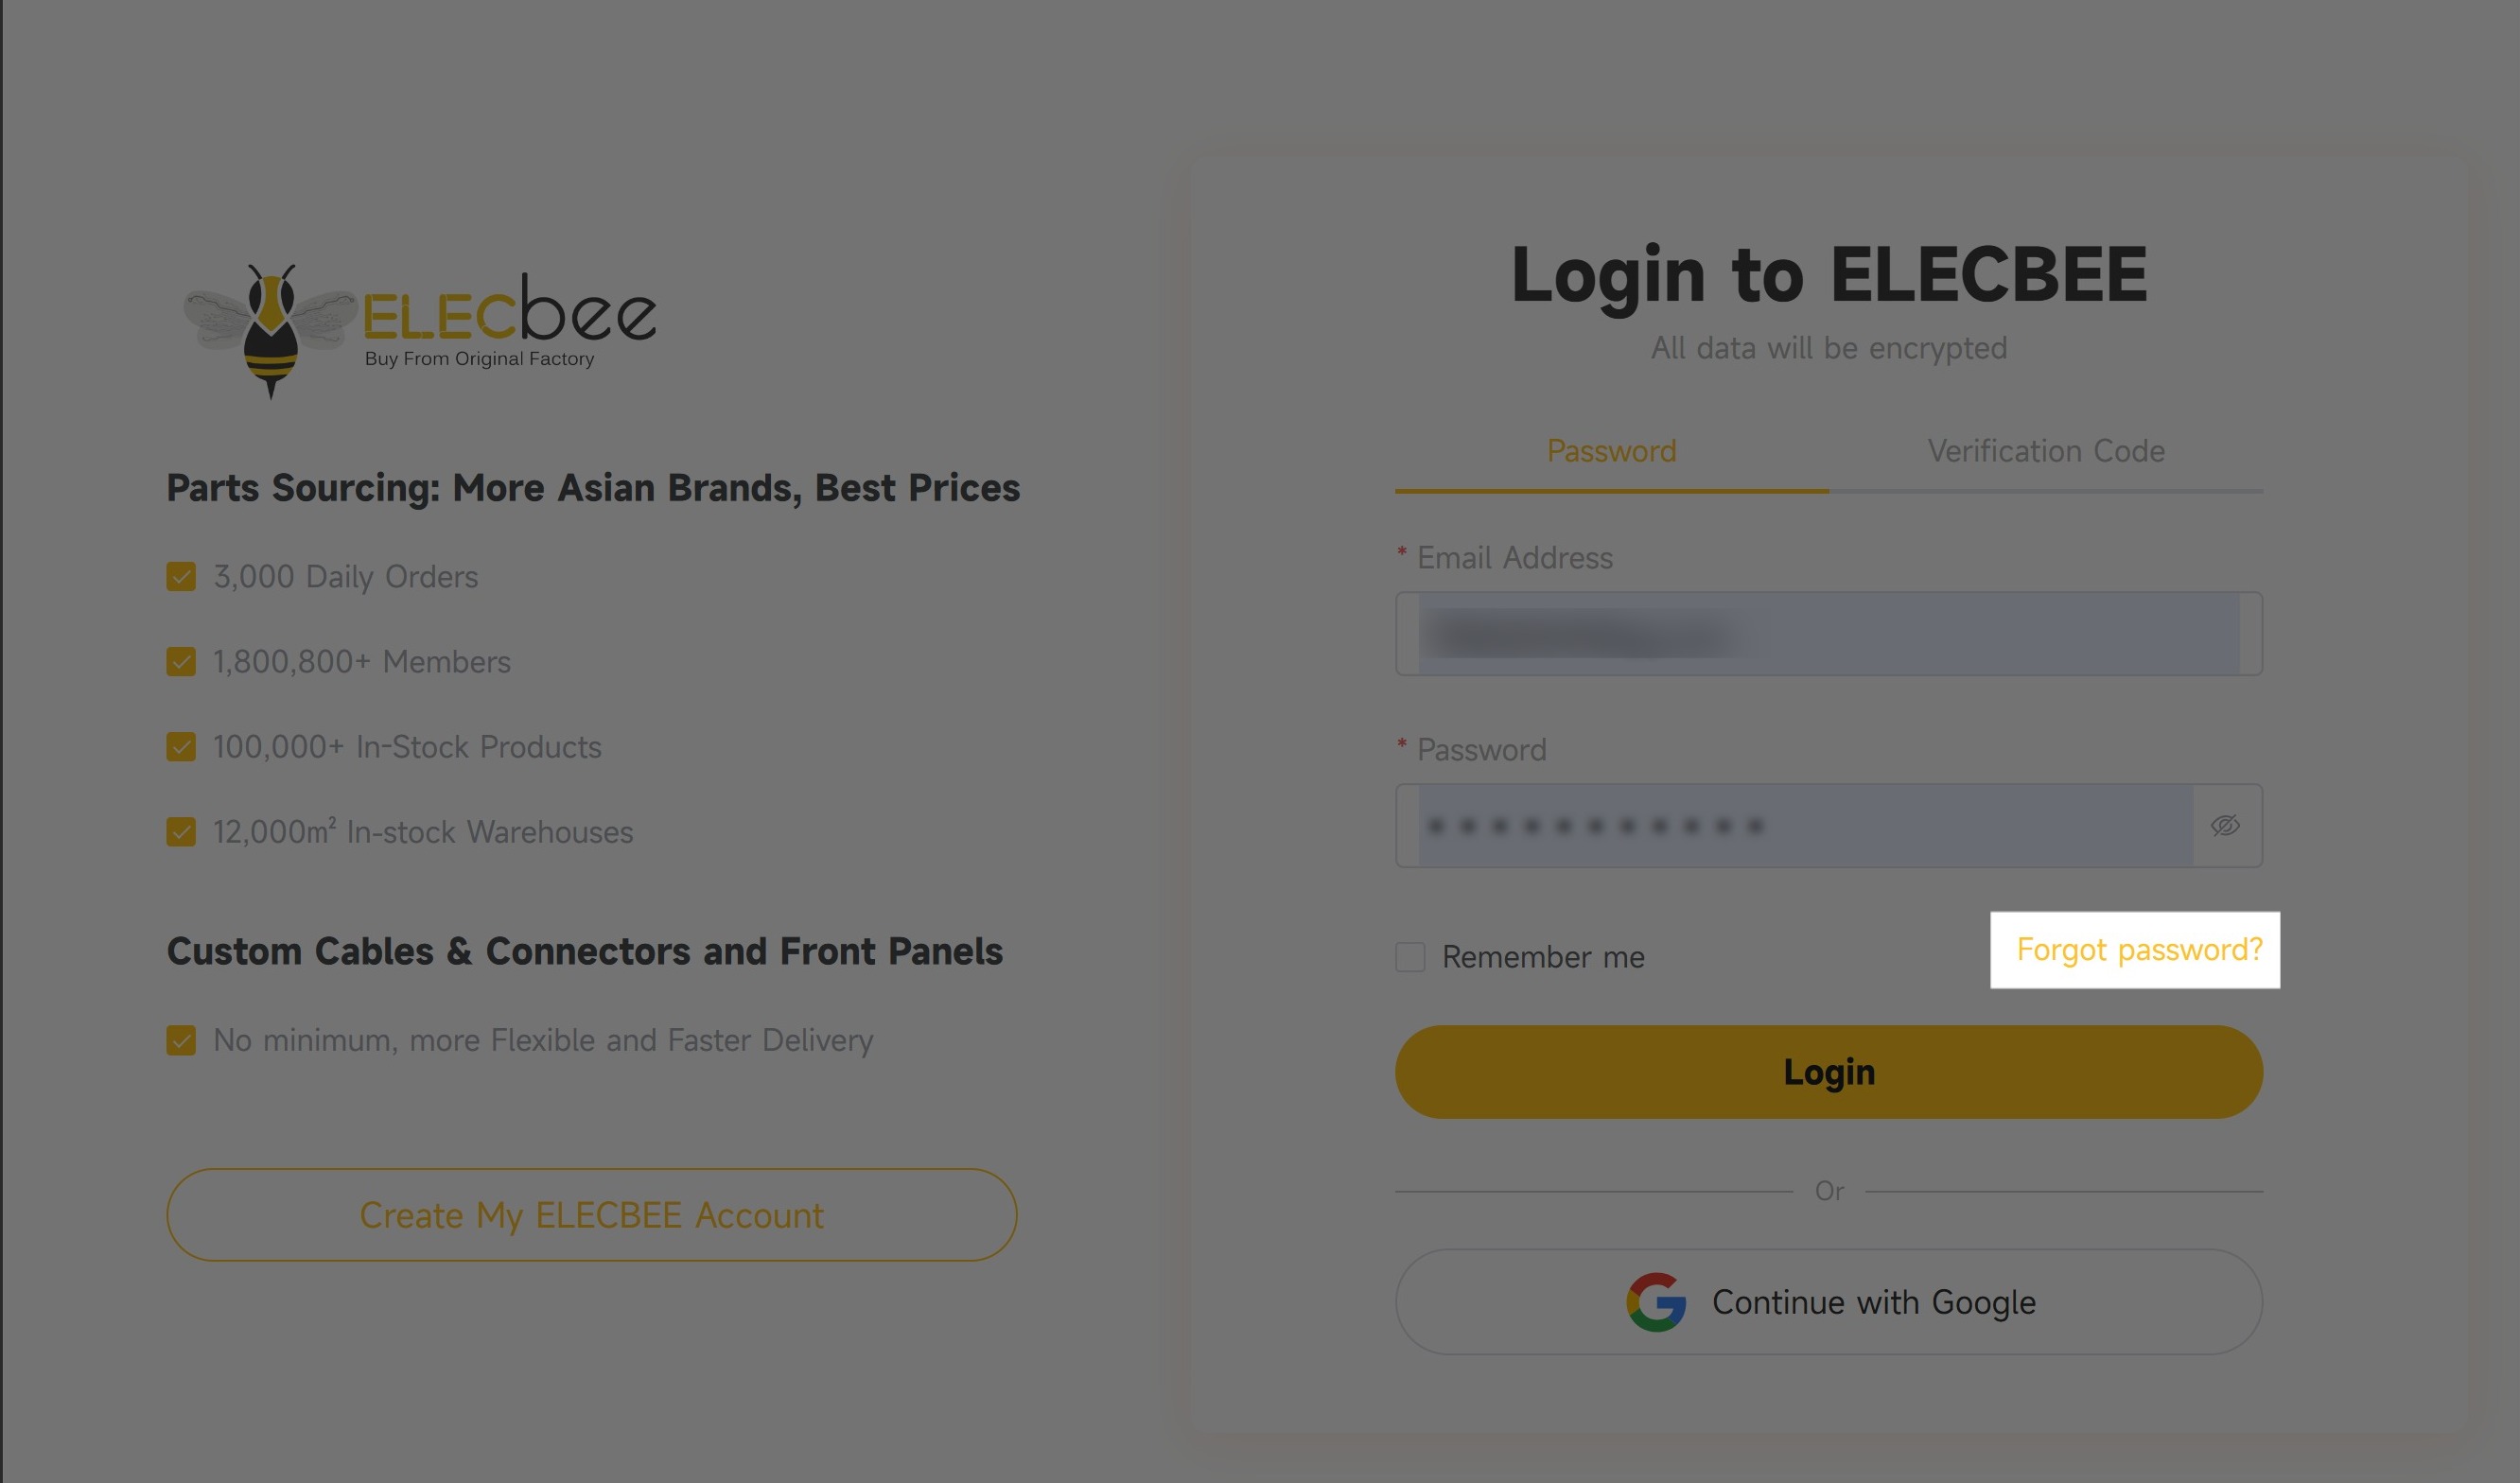Focus the Email Address input field
Viewport: 2520px width, 1483px height.
(1828, 634)
